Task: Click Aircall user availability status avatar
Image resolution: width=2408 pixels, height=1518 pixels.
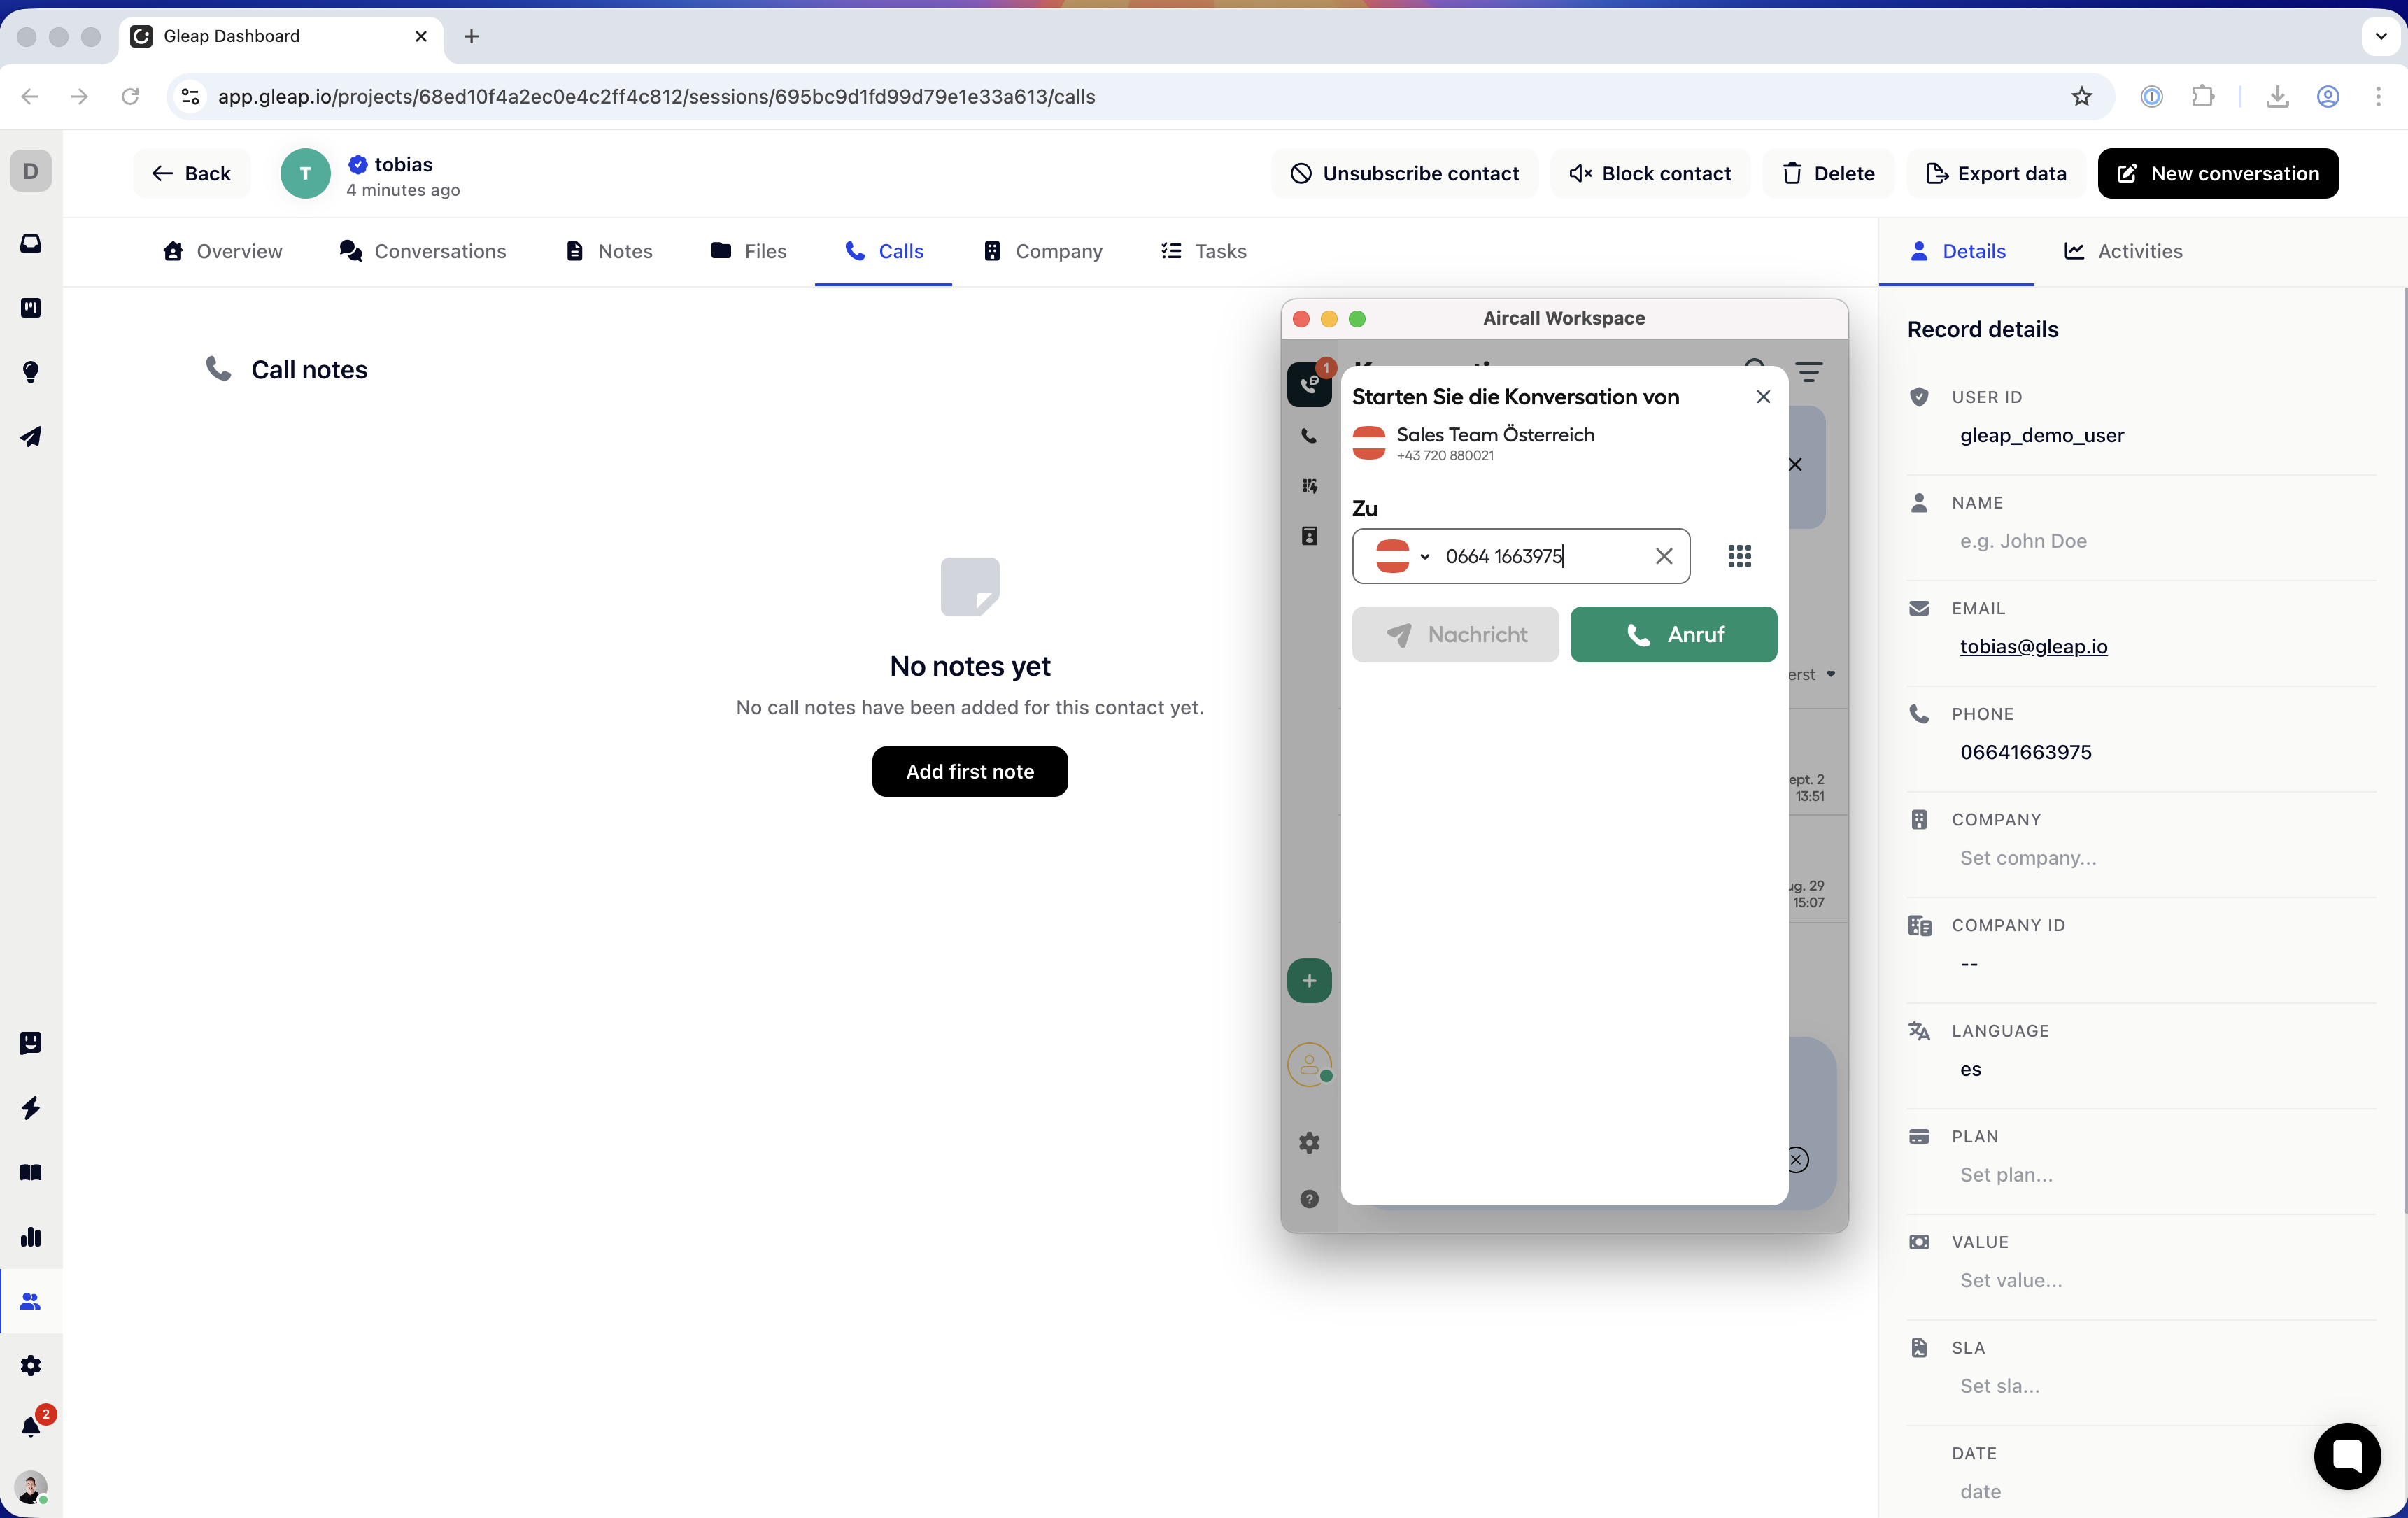Action: pos(1309,1064)
